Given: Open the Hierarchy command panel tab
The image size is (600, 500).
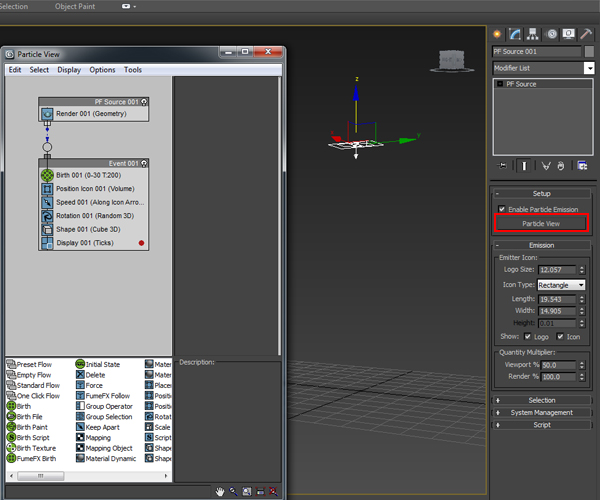Looking at the screenshot, I should [x=532, y=34].
